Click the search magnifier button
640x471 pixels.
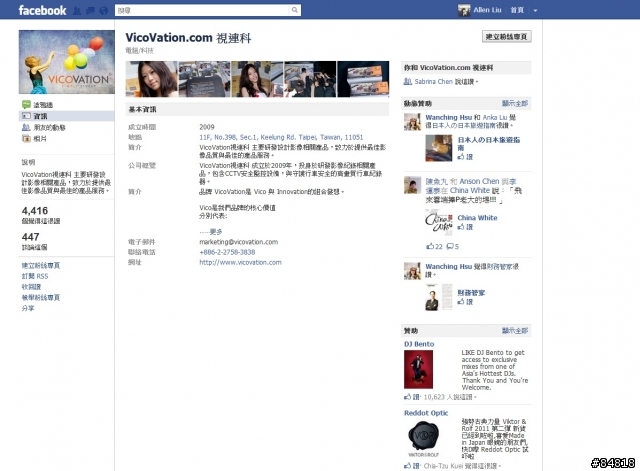click(295, 10)
